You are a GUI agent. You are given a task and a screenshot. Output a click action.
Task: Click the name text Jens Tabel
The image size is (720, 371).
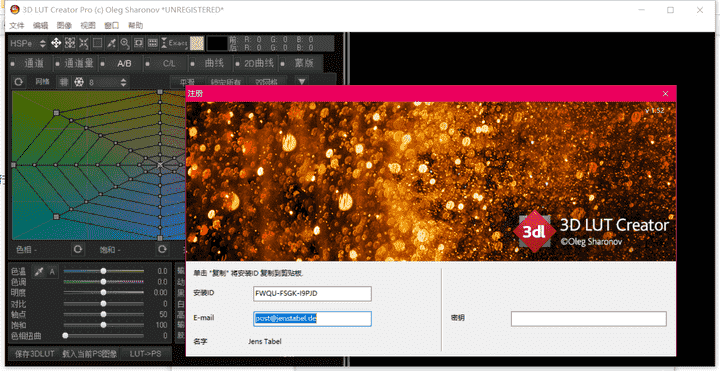[265, 342]
